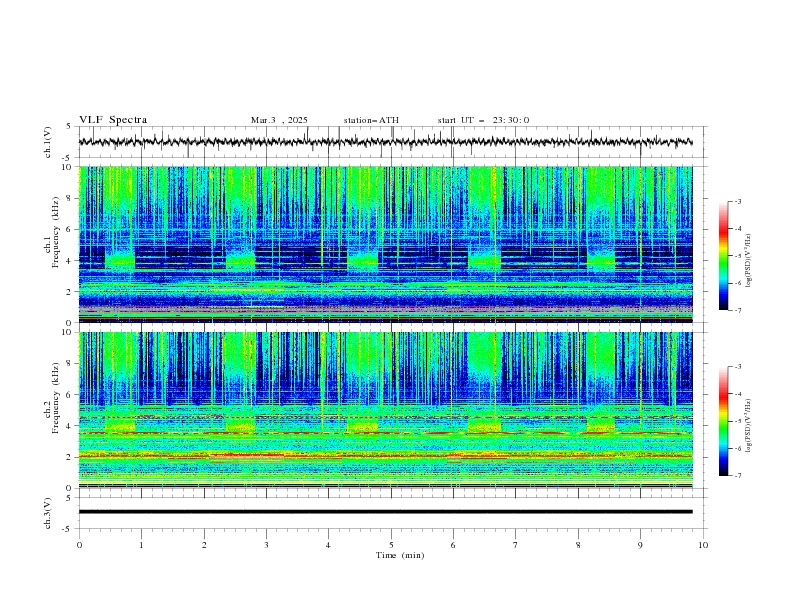Click the "ch.3(V)" waveform axis label

coord(48,513)
